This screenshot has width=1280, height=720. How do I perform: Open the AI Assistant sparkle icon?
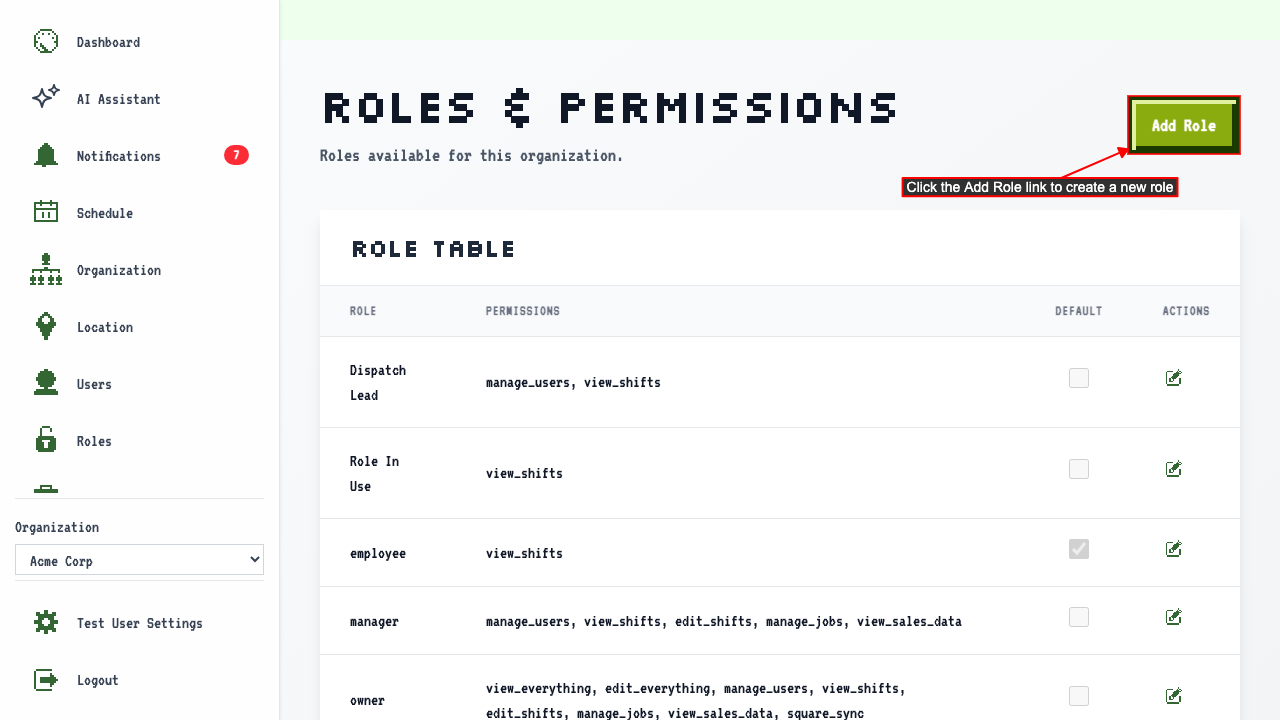pos(46,98)
